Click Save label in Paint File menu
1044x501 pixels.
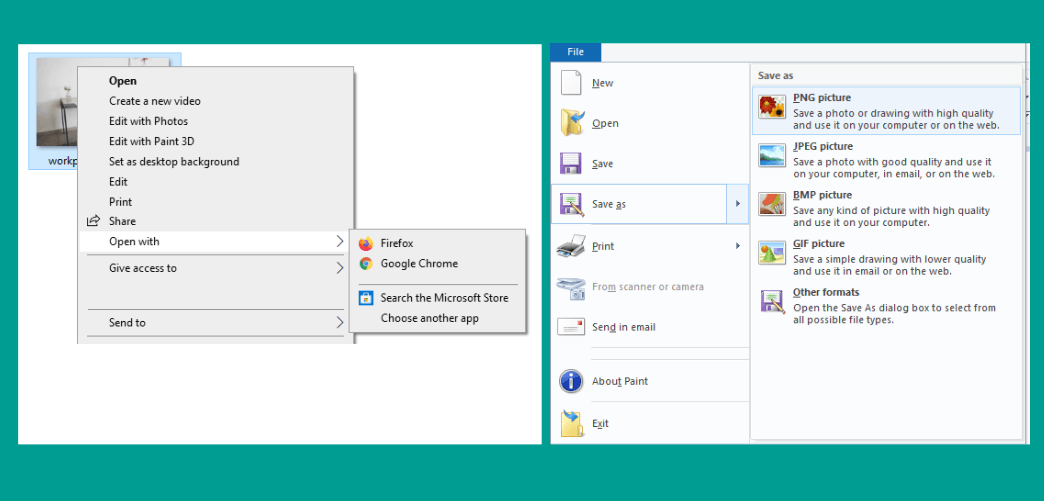(603, 164)
